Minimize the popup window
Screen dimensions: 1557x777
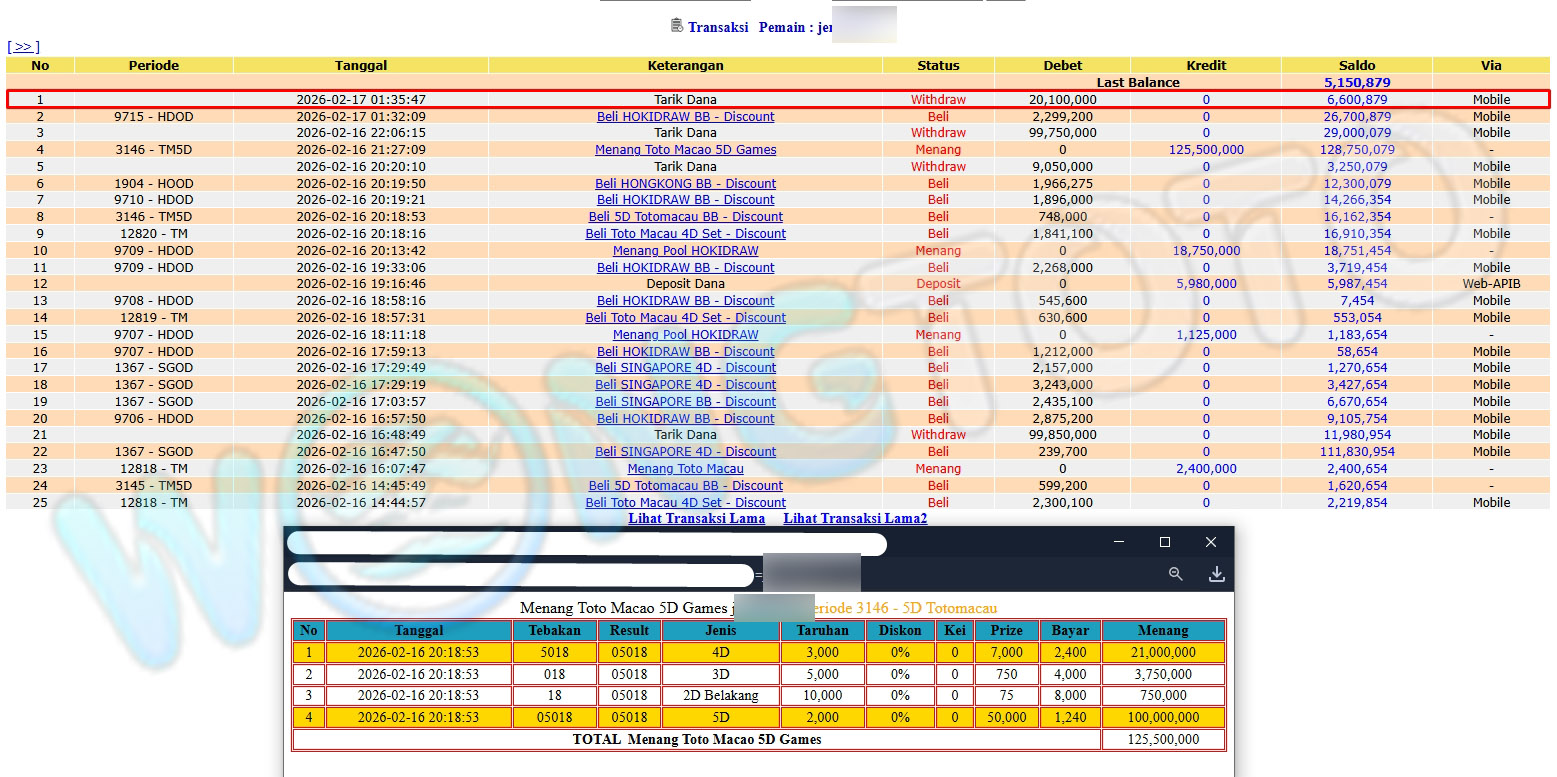[1118, 542]
